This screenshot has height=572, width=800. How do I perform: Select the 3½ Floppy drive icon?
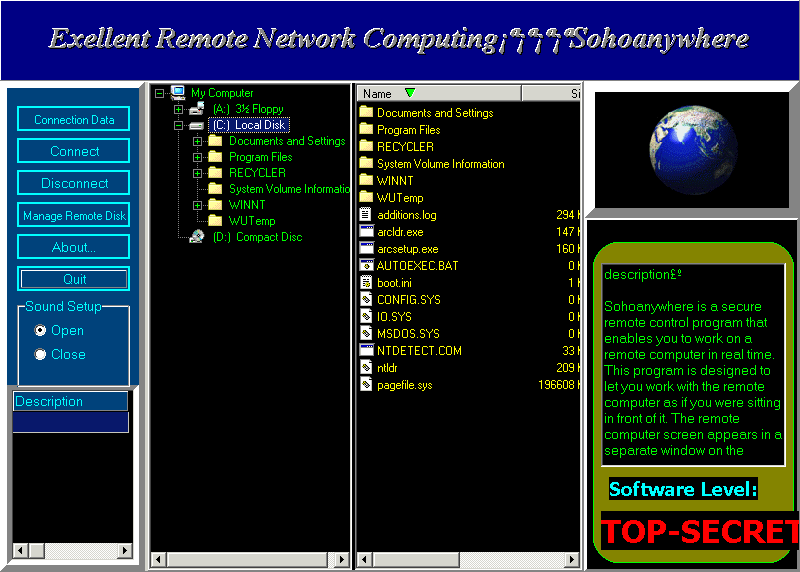pos(197,109)
